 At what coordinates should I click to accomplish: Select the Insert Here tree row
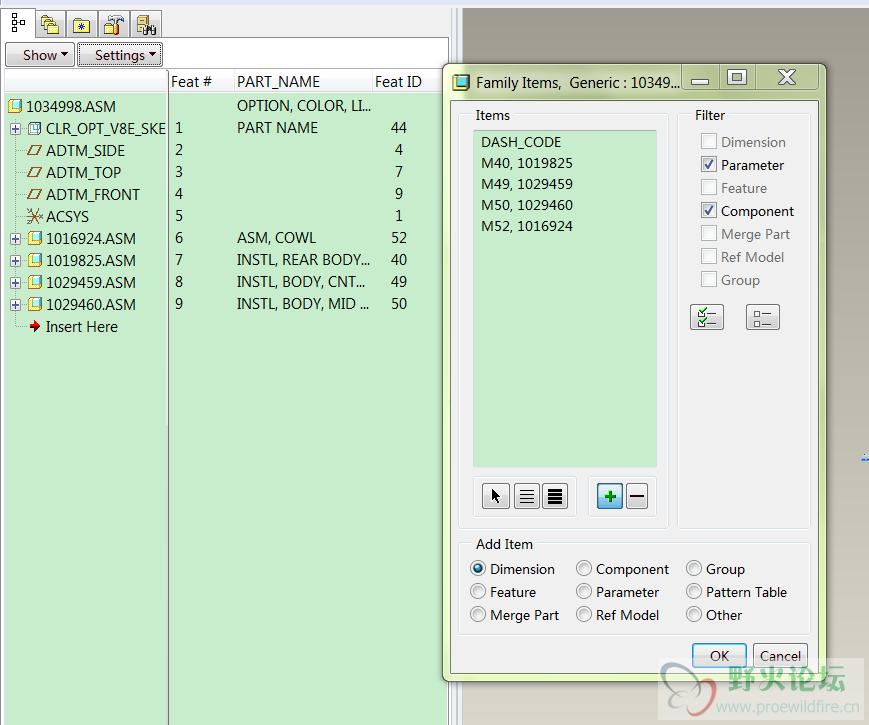click(81, 327)
